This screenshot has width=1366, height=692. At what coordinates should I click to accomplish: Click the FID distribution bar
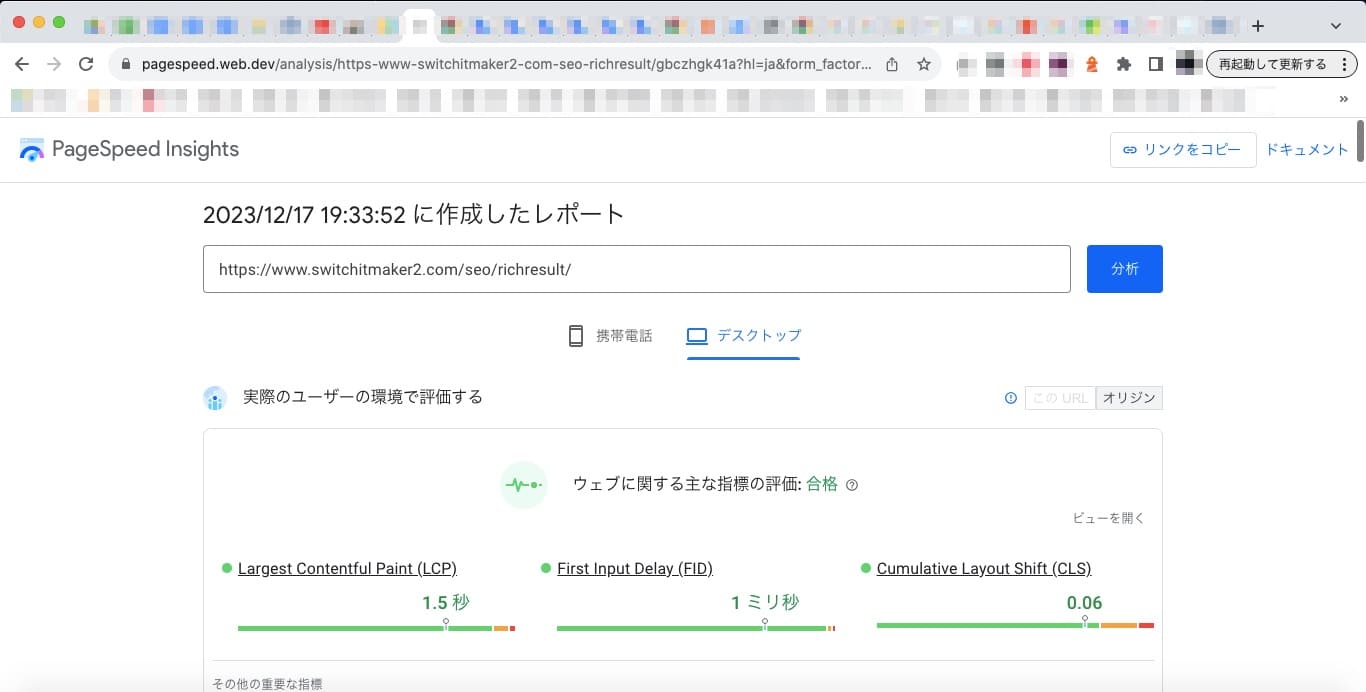696,628
